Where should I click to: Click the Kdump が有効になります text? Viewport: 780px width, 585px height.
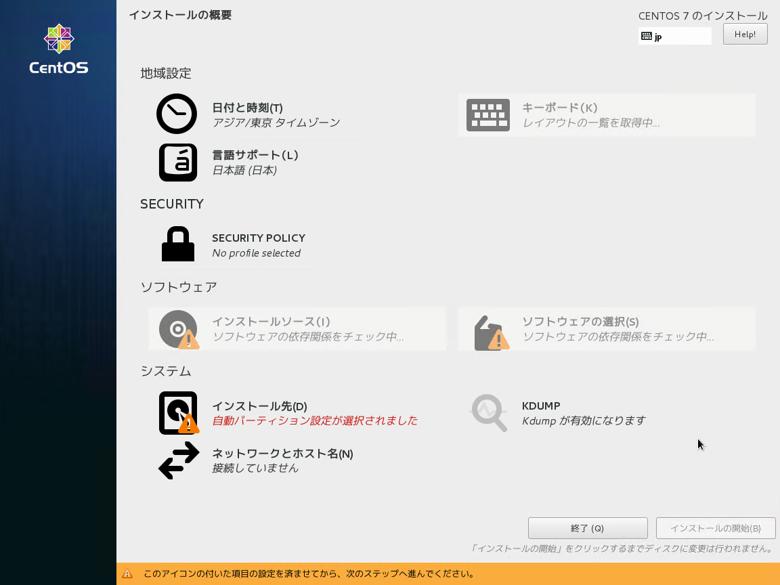584,420
